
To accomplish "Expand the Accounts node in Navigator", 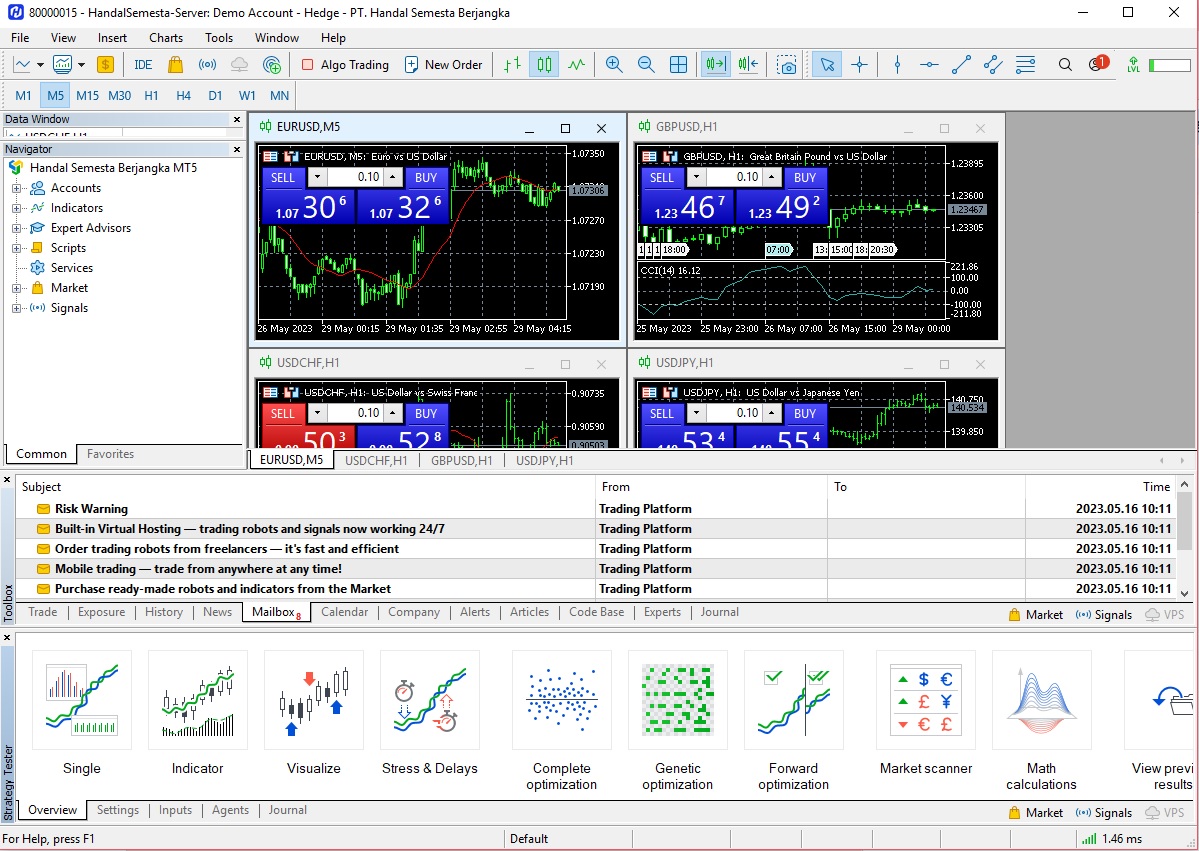I will click(16, 188).
